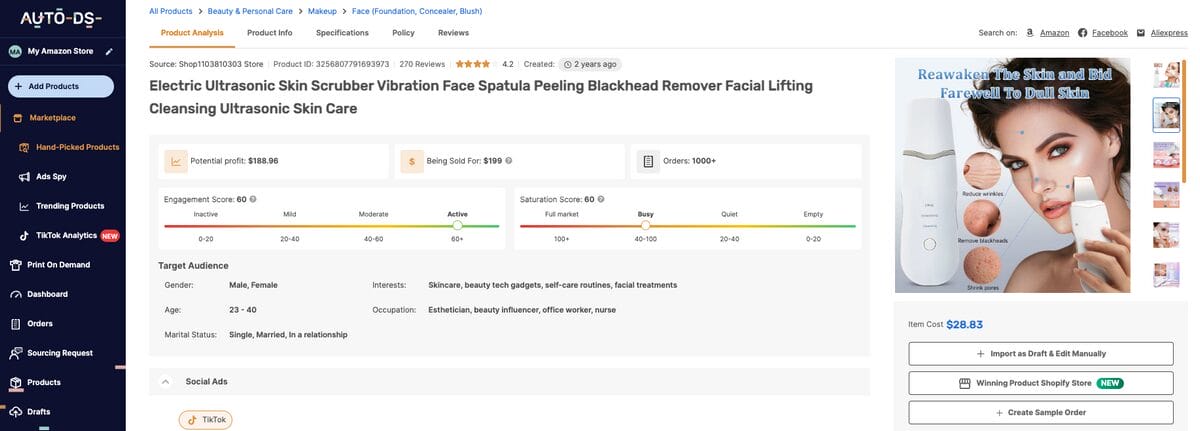Click the Sourcing Request icon
Viewport: 1200px width, 431px height.
[x=16, y=353]
